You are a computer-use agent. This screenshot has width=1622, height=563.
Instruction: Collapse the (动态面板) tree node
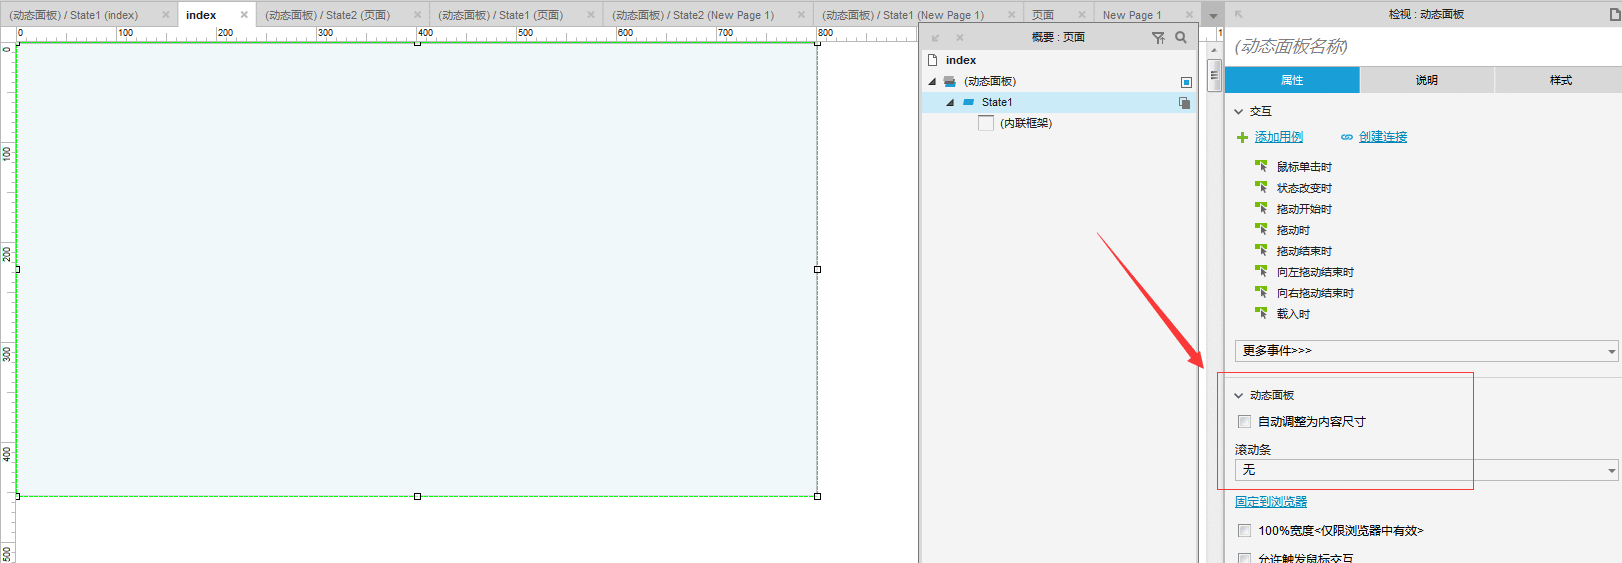point(932,82)
